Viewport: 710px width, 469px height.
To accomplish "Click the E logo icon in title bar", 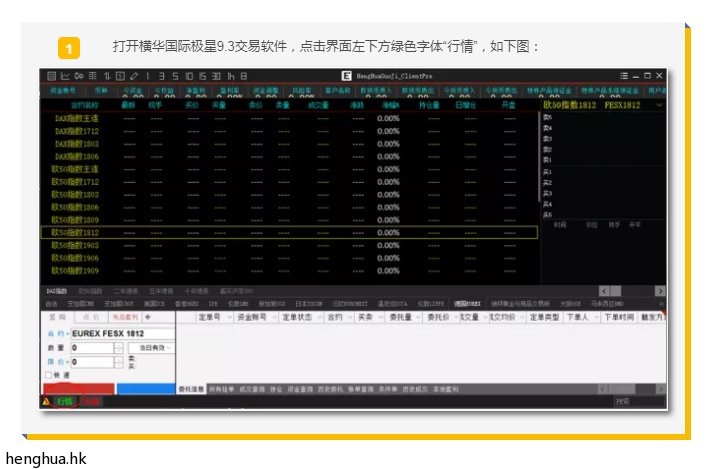I will 346,76.
